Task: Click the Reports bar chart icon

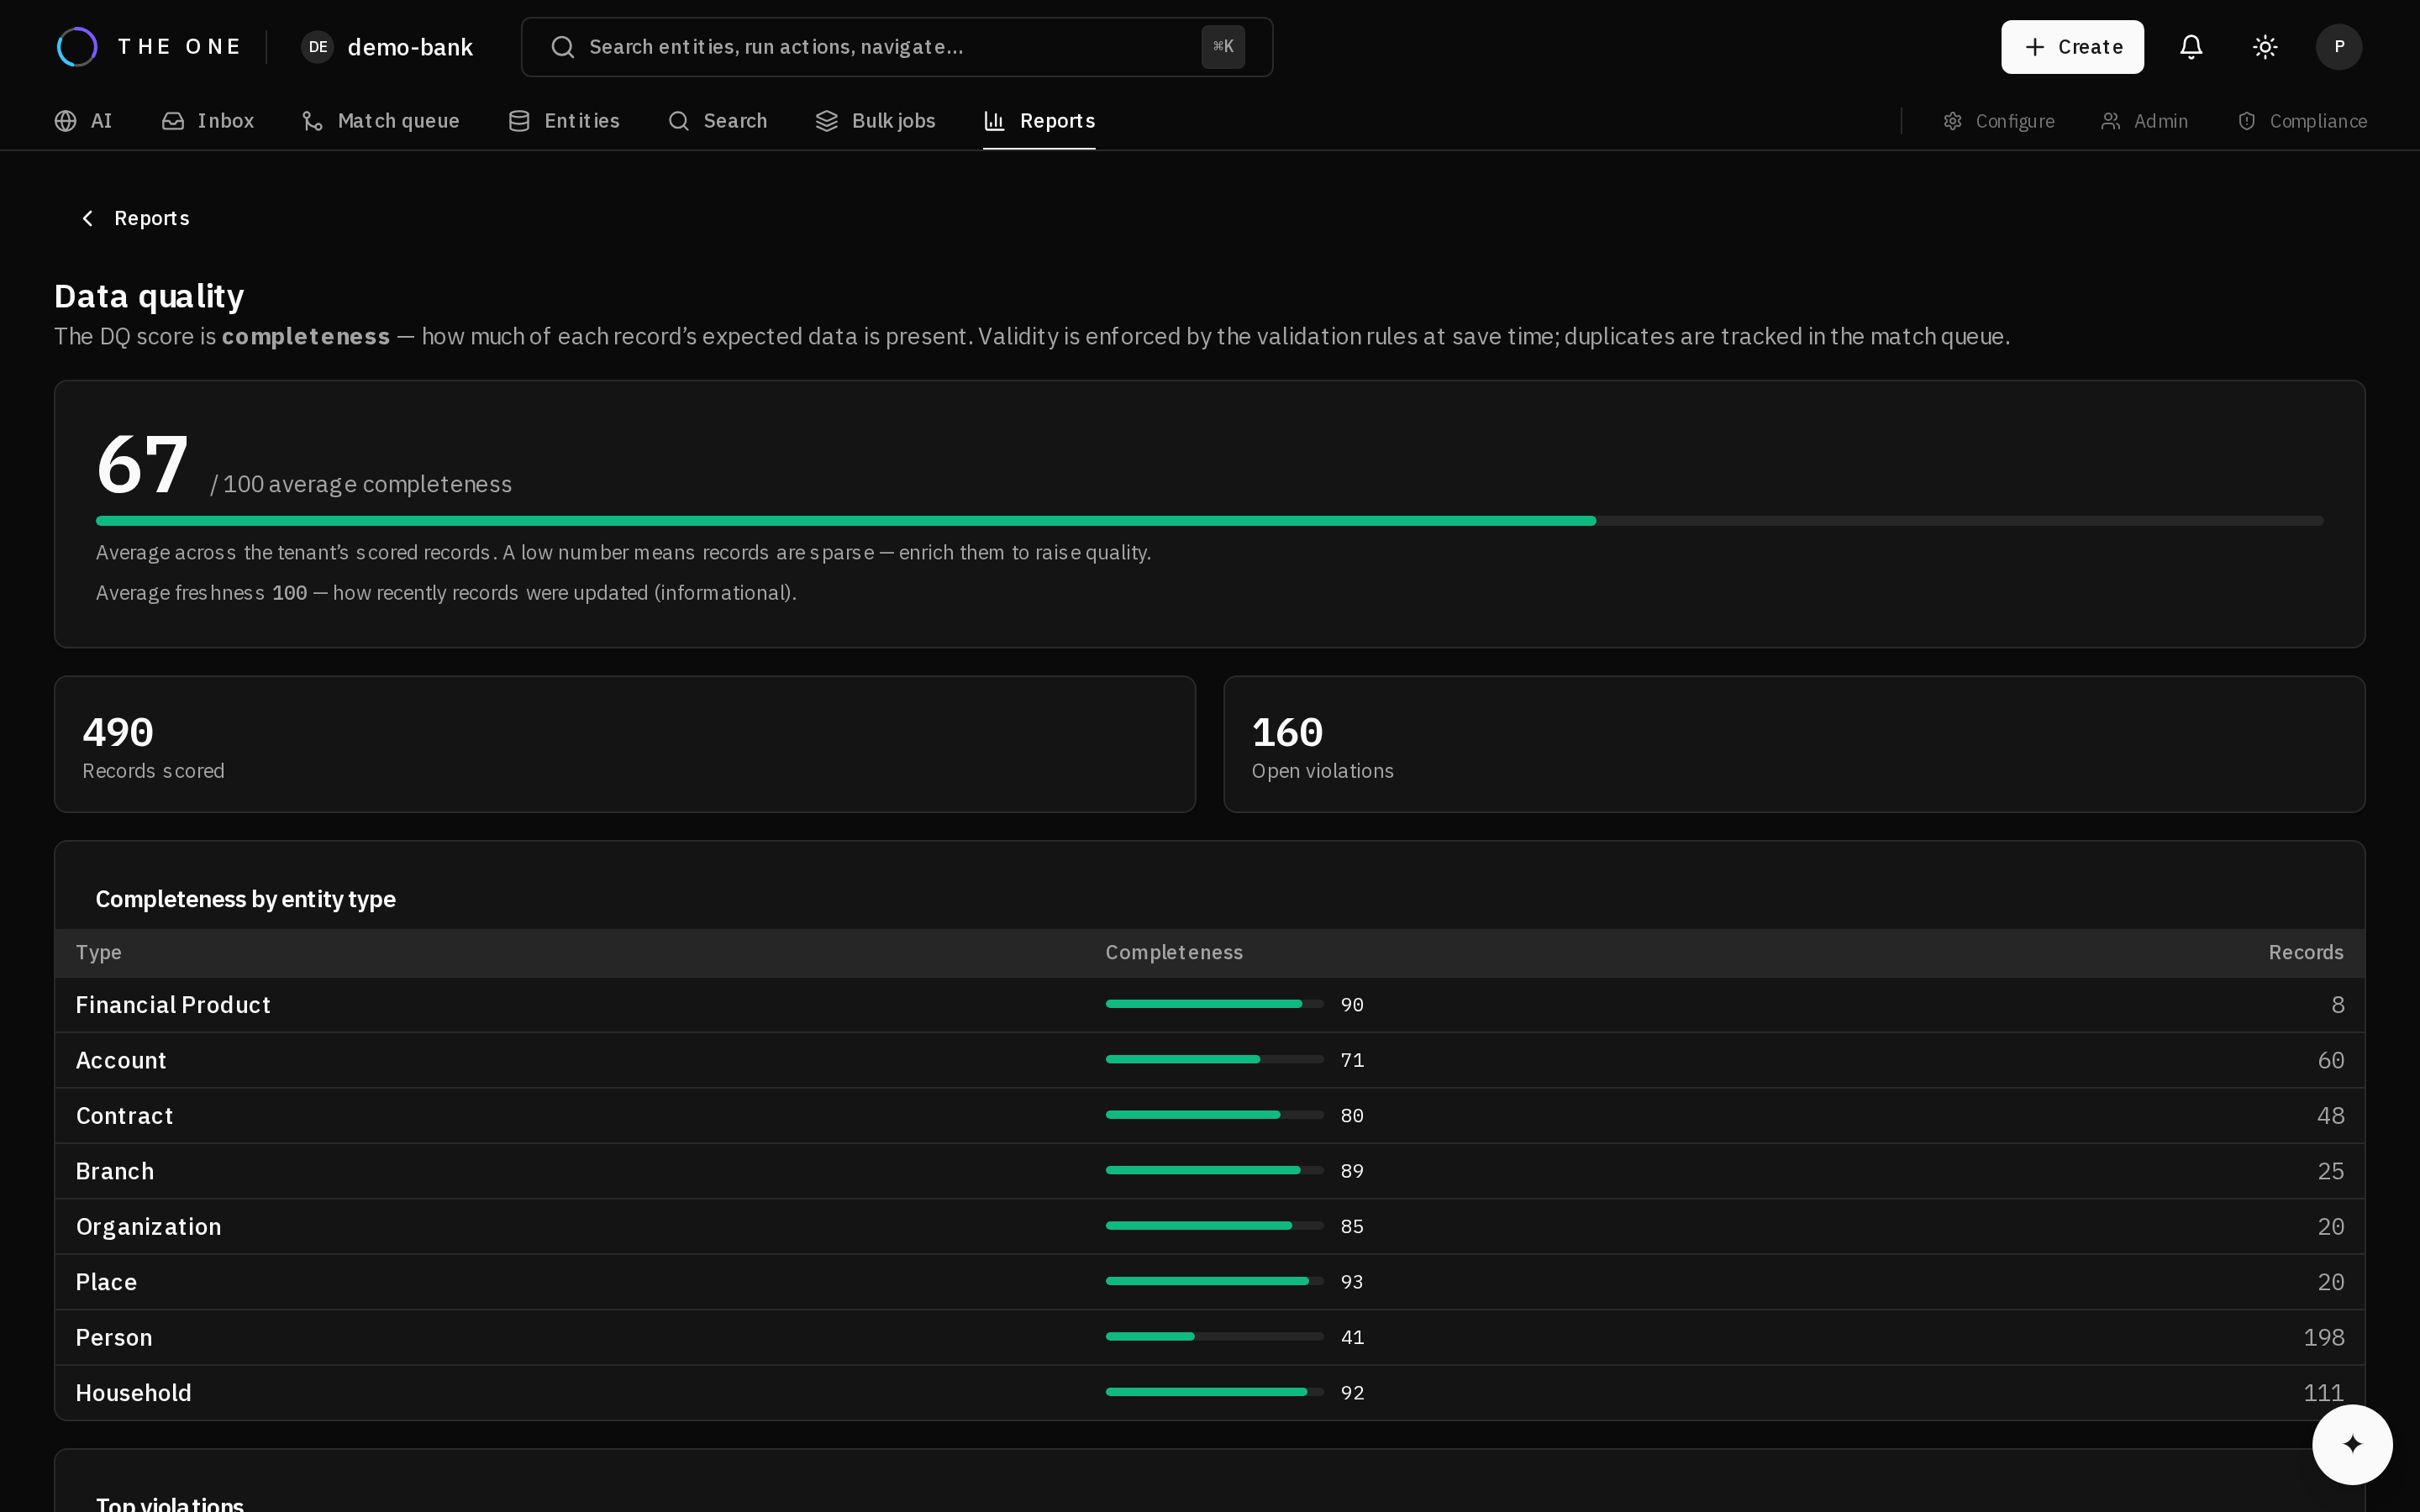Action: tap(994, 121)
